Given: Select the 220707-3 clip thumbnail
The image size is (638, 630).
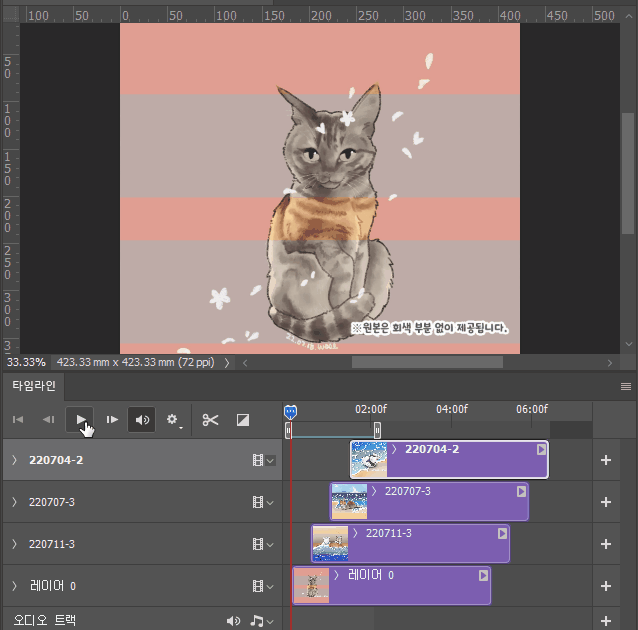Looking at the screenshot, I should pos(349,501).
